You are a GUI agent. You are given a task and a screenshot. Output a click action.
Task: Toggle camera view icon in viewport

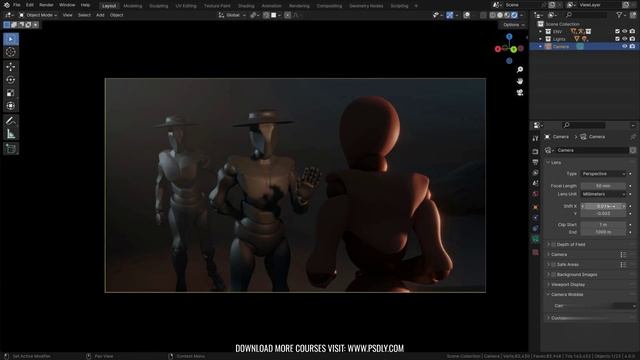coord(520,93)
